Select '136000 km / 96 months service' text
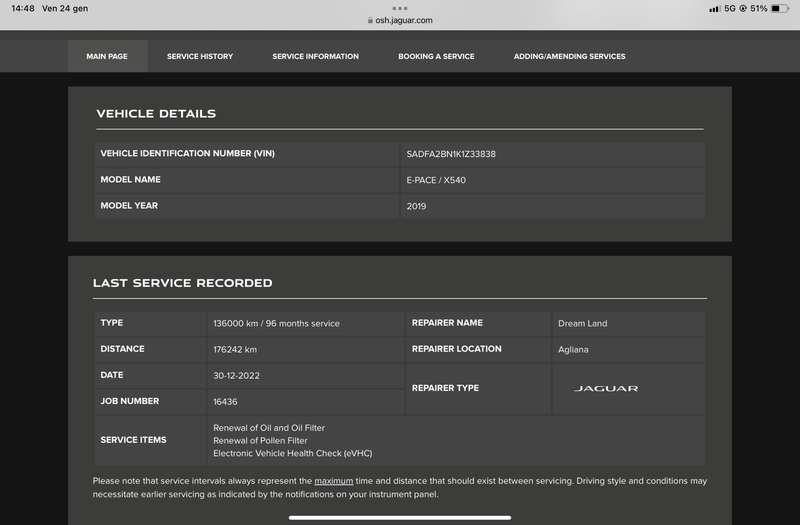The width and height of the screenshot is (800, 525). pyautogui.click(x=277, y=323)
